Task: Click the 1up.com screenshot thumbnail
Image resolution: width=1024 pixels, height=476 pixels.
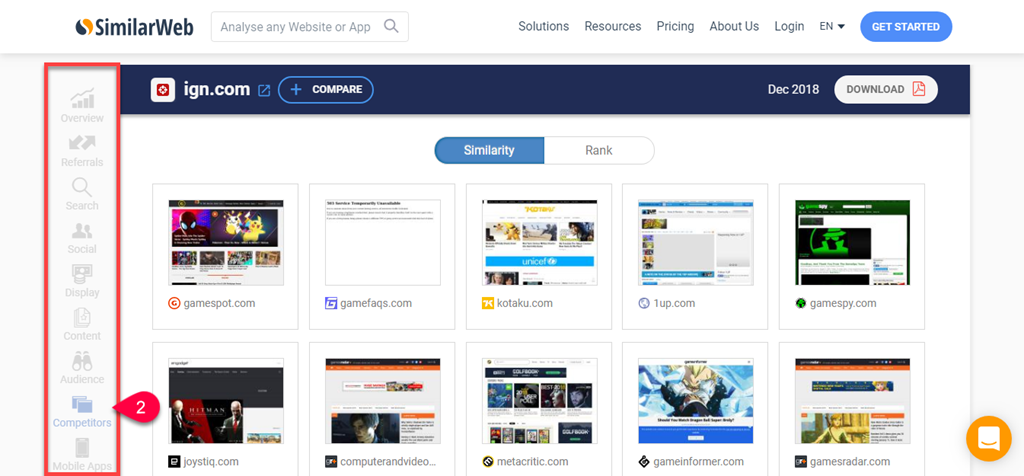Action: pyautogui.click(x=696, y=243)
